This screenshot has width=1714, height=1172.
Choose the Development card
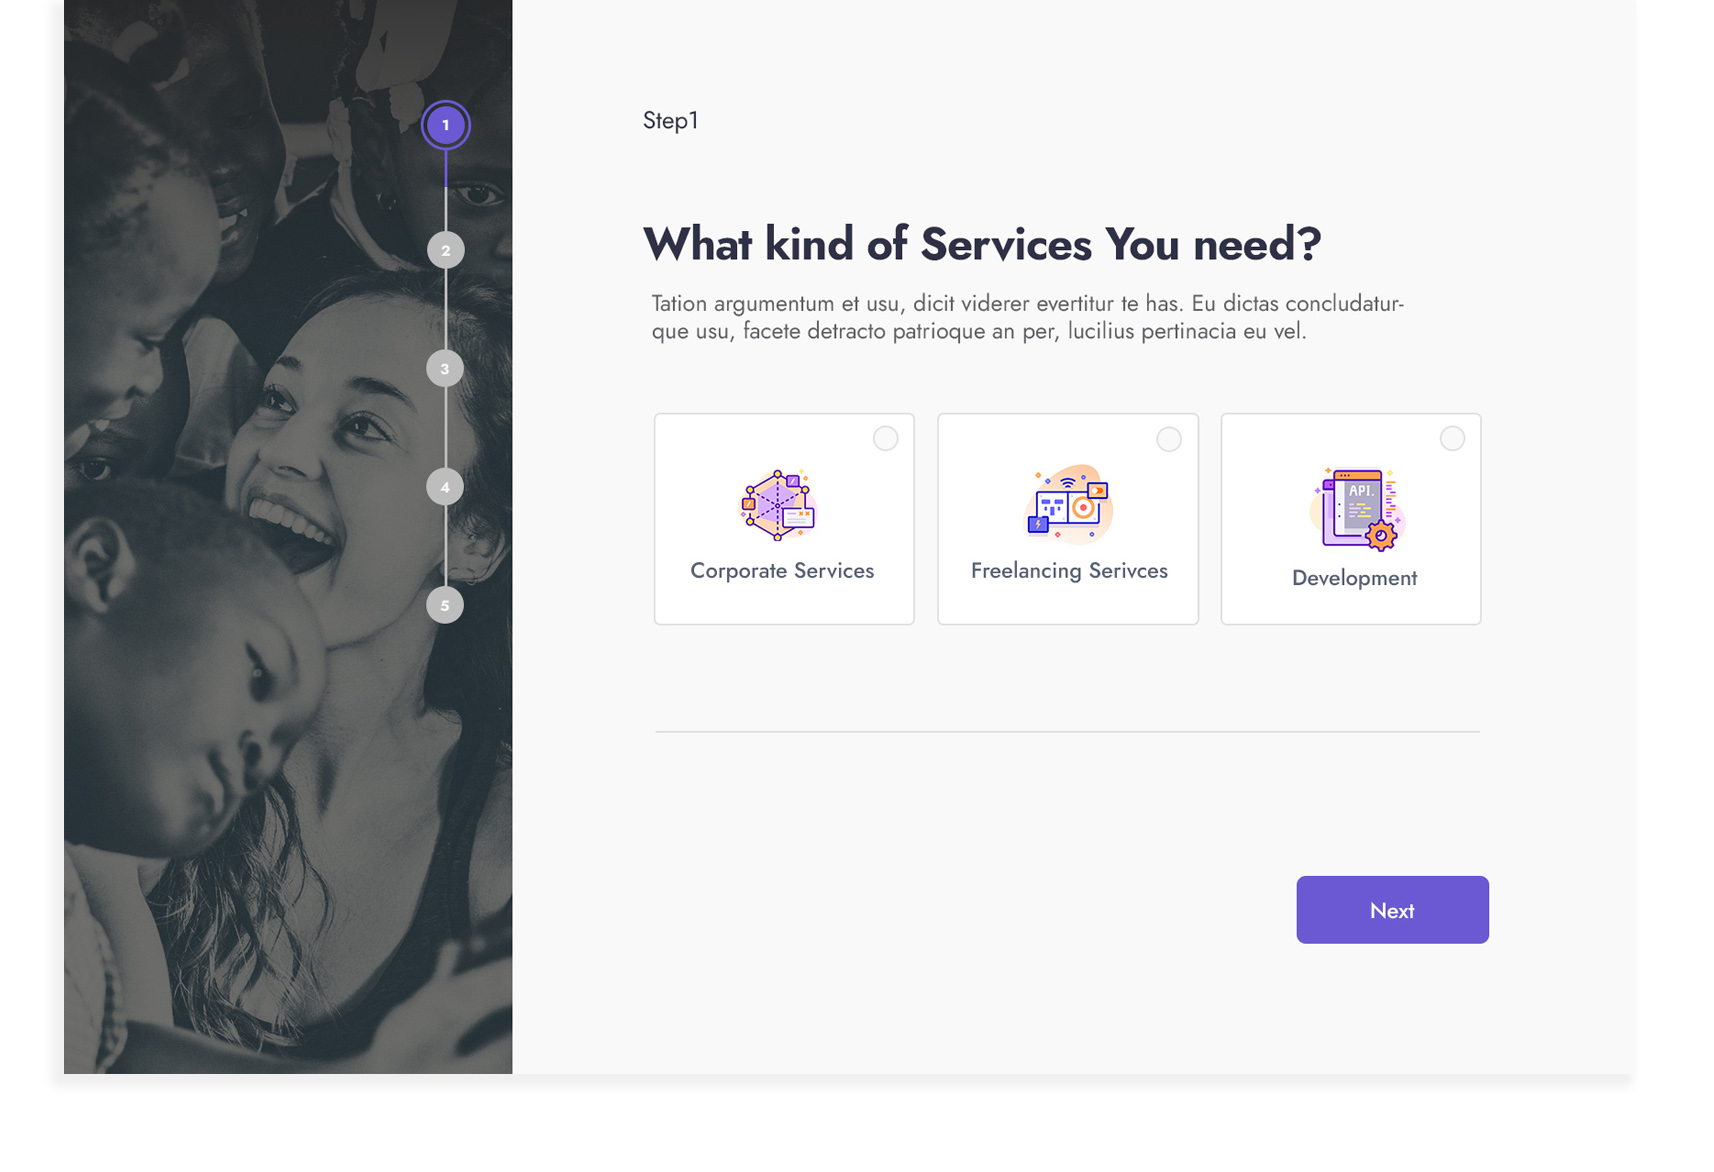click(1351, 519)
